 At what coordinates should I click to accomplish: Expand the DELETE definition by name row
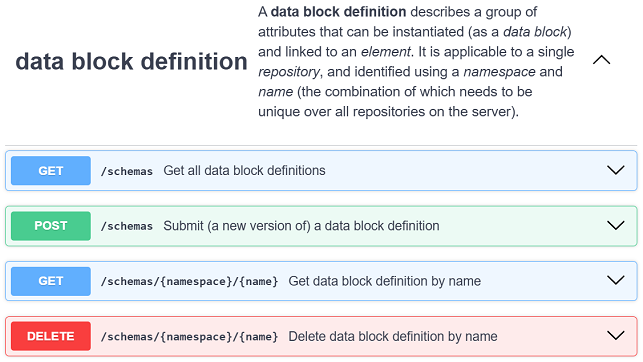[616, 336]
